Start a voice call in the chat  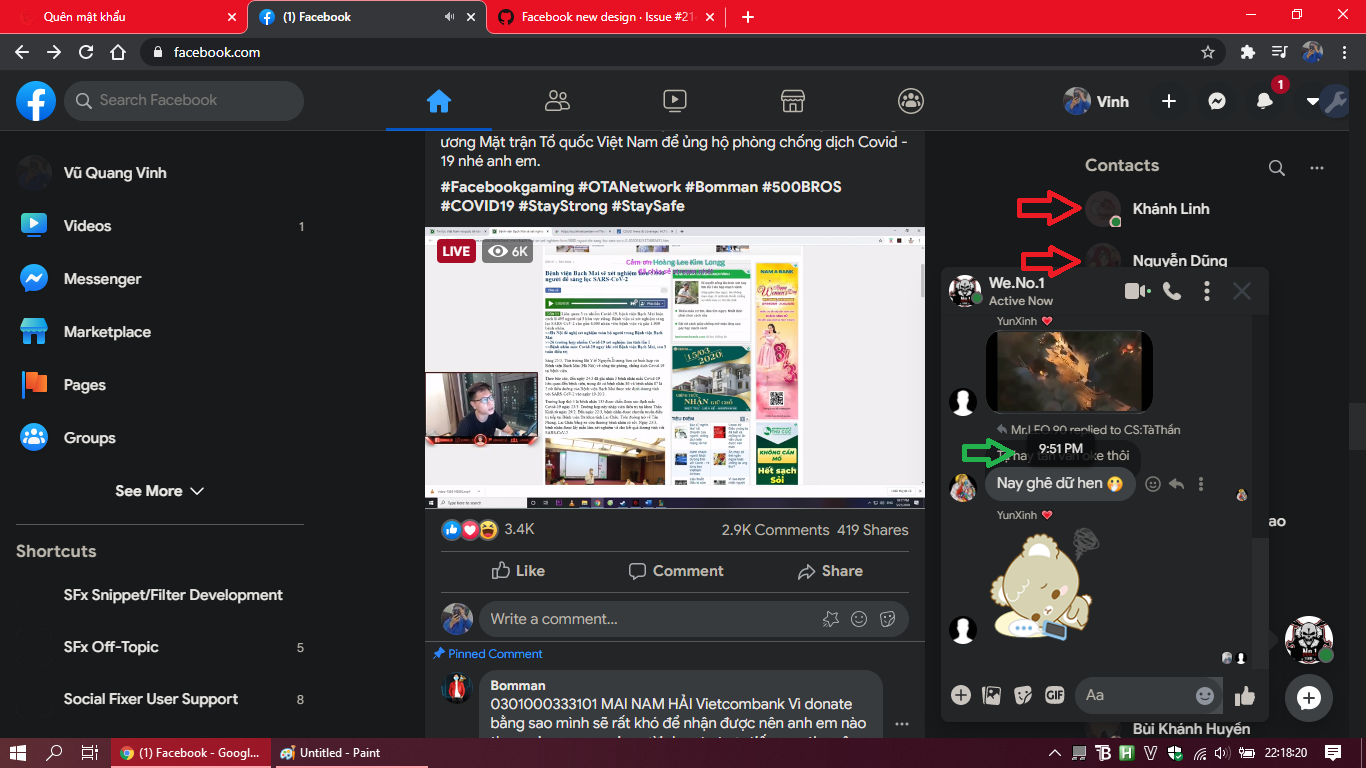[x=1170, y=289]
